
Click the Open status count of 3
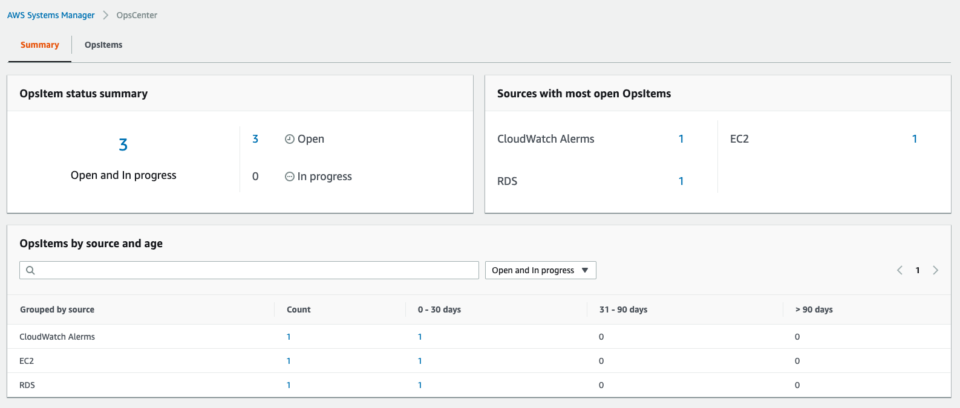click(255, 139)
